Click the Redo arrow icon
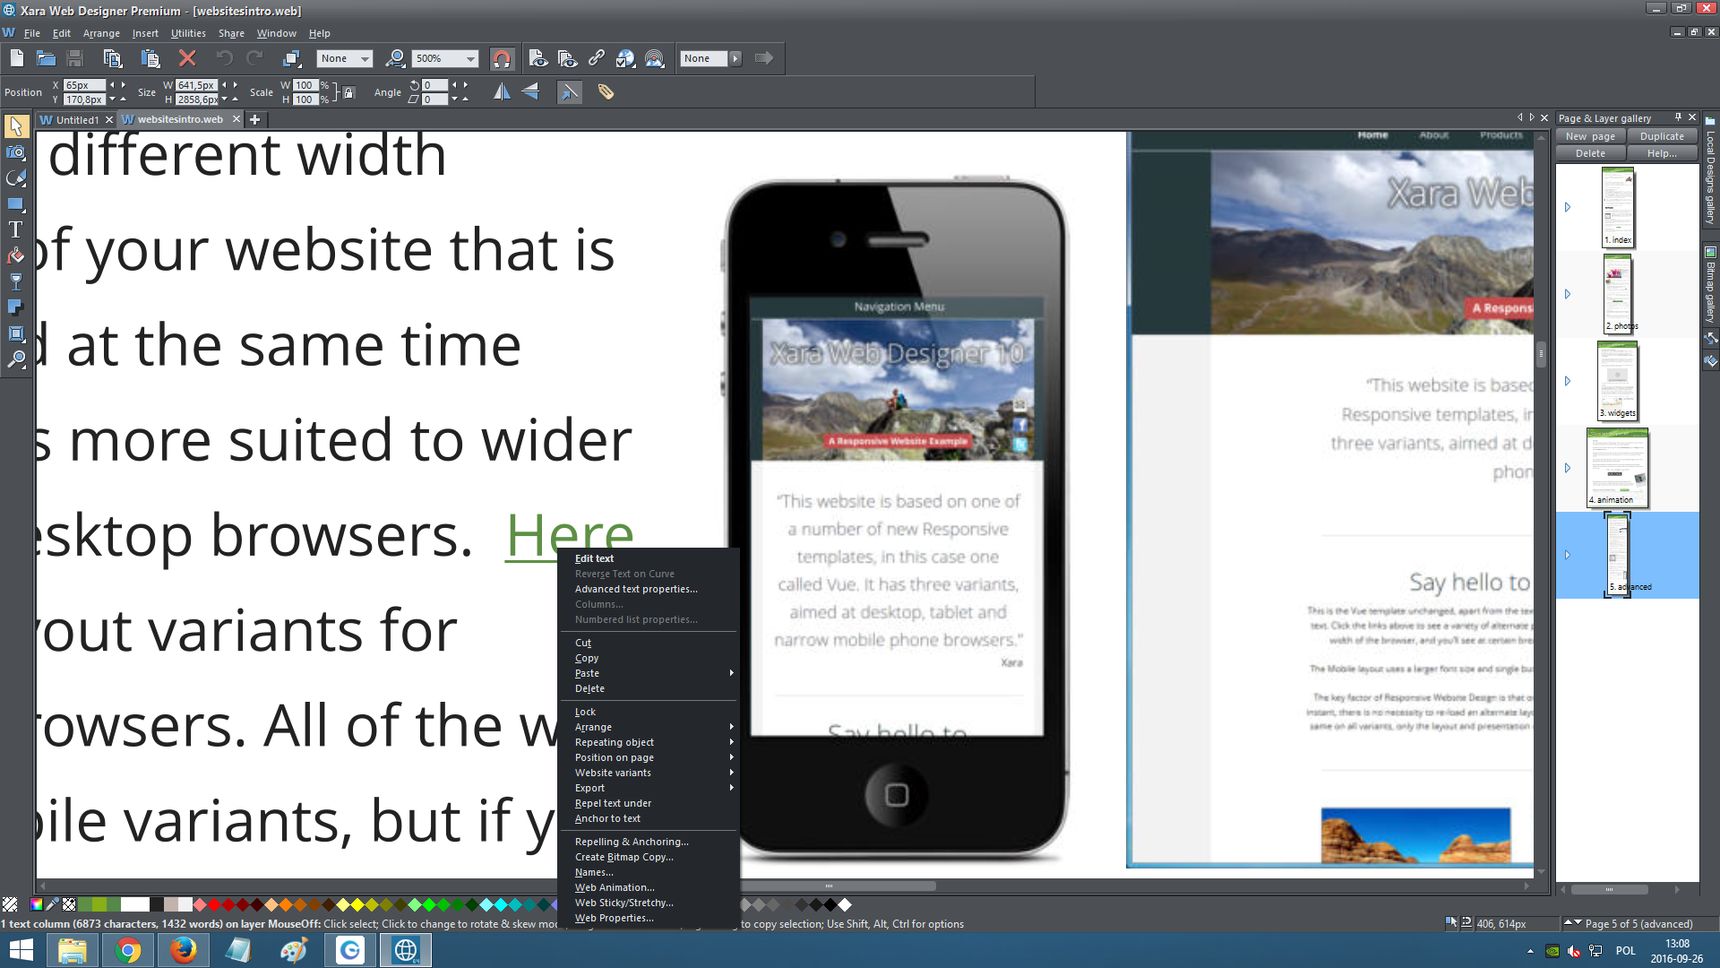The height and width of the screenshot is (968, 1720). 255,58
